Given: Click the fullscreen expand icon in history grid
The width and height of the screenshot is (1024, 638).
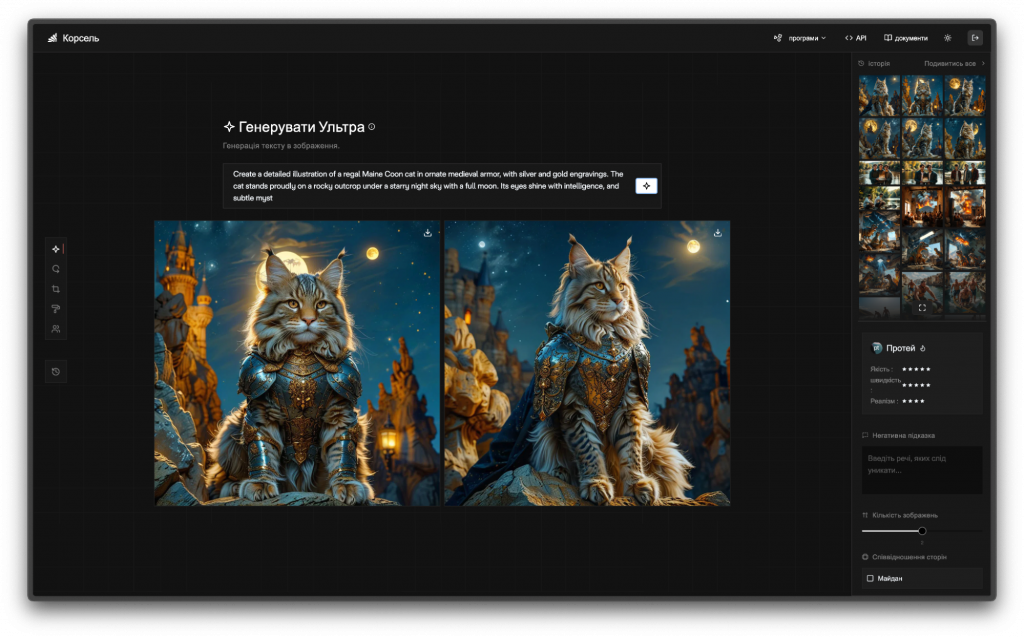Looking at the screenshot, I should click(x=922, y=308).
